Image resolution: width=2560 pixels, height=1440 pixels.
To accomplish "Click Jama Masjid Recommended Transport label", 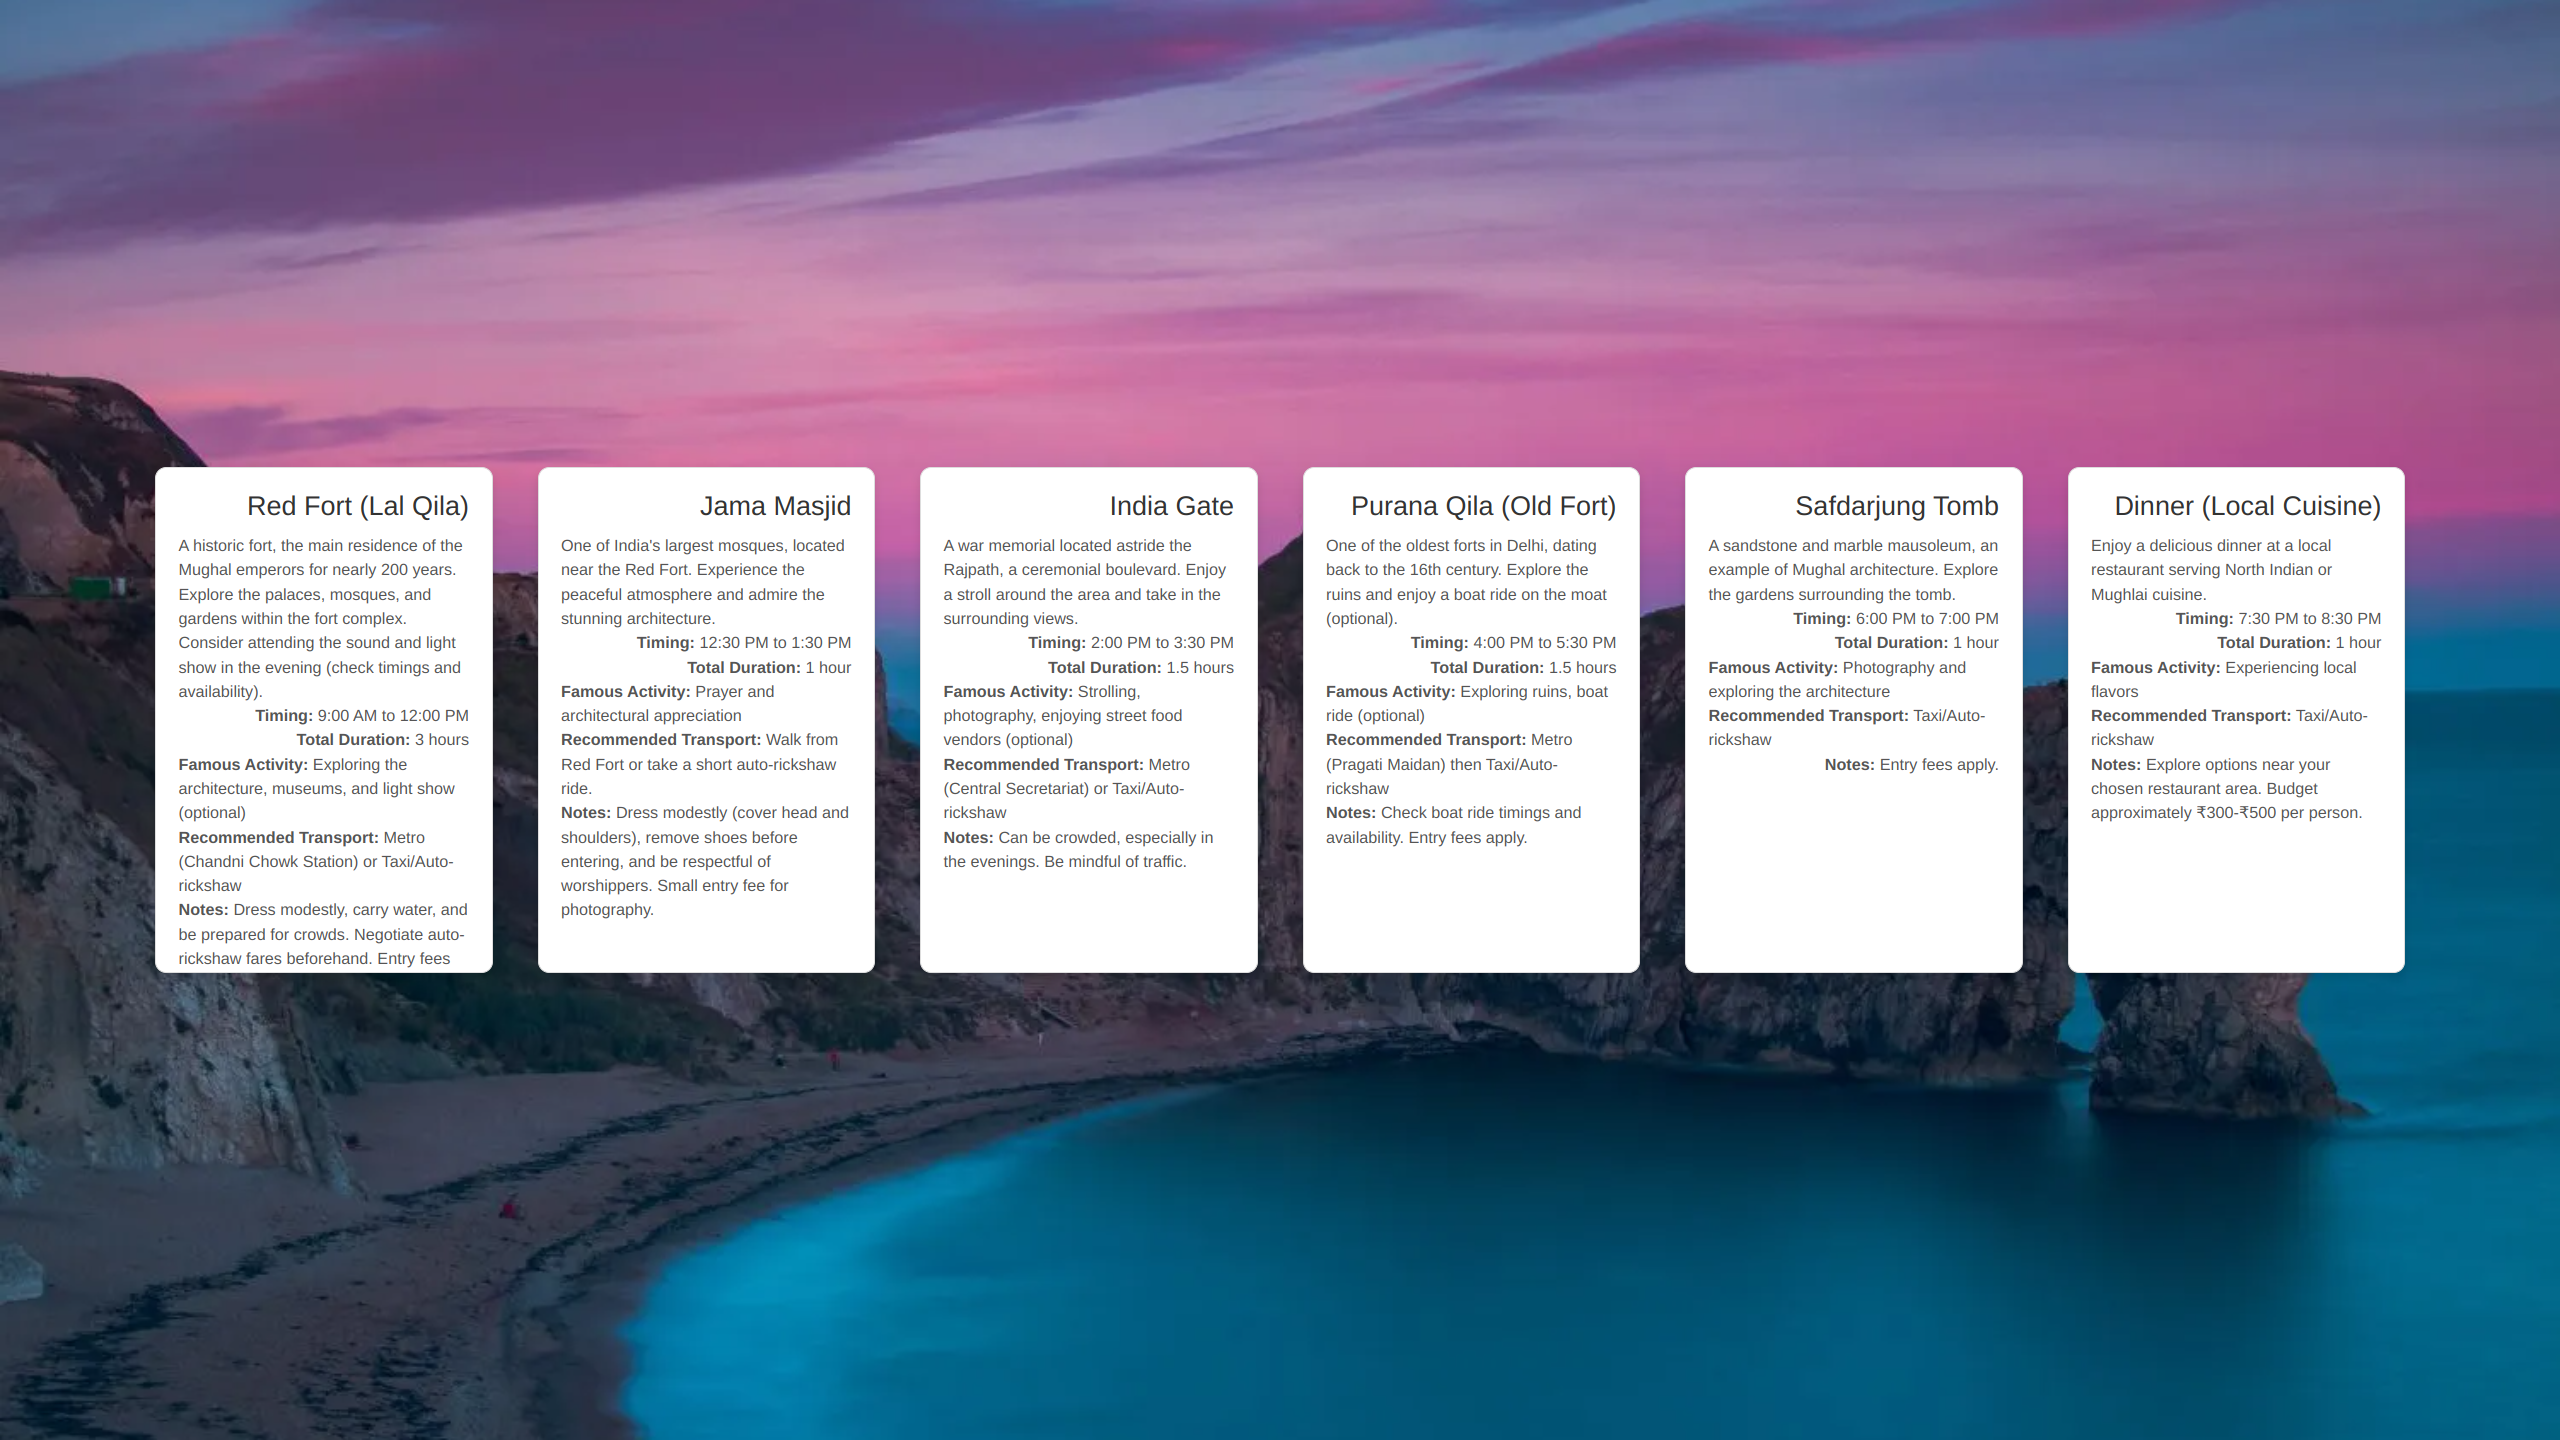I will (660, 739).
